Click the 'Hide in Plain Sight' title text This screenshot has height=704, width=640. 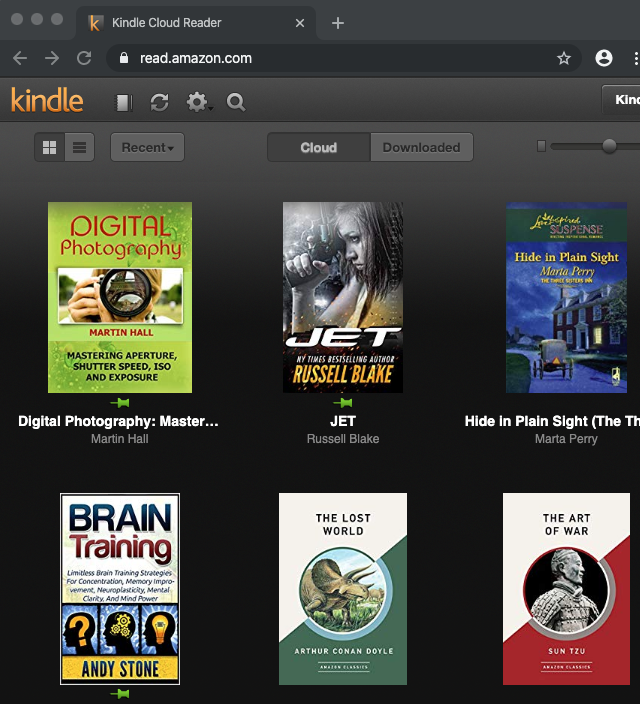click(x=552, y=421)
